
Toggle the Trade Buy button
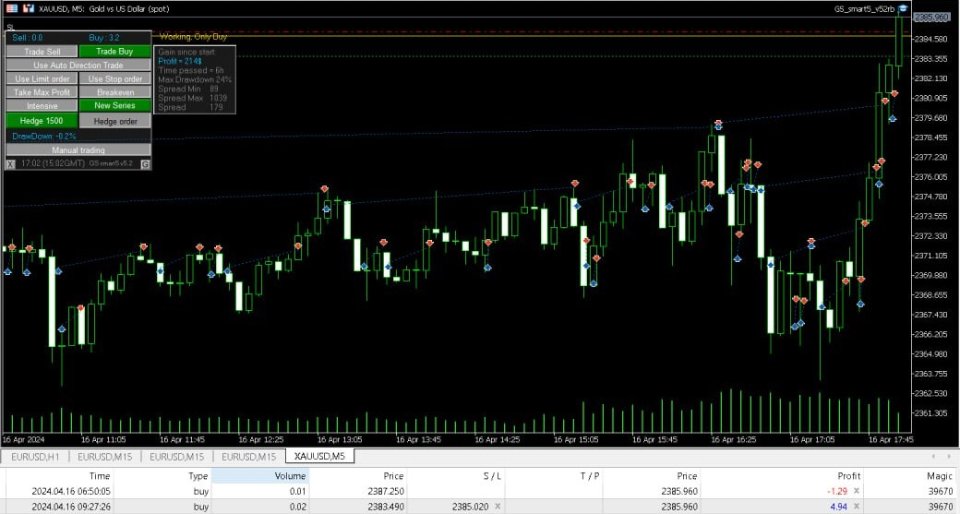click(114, 51)
